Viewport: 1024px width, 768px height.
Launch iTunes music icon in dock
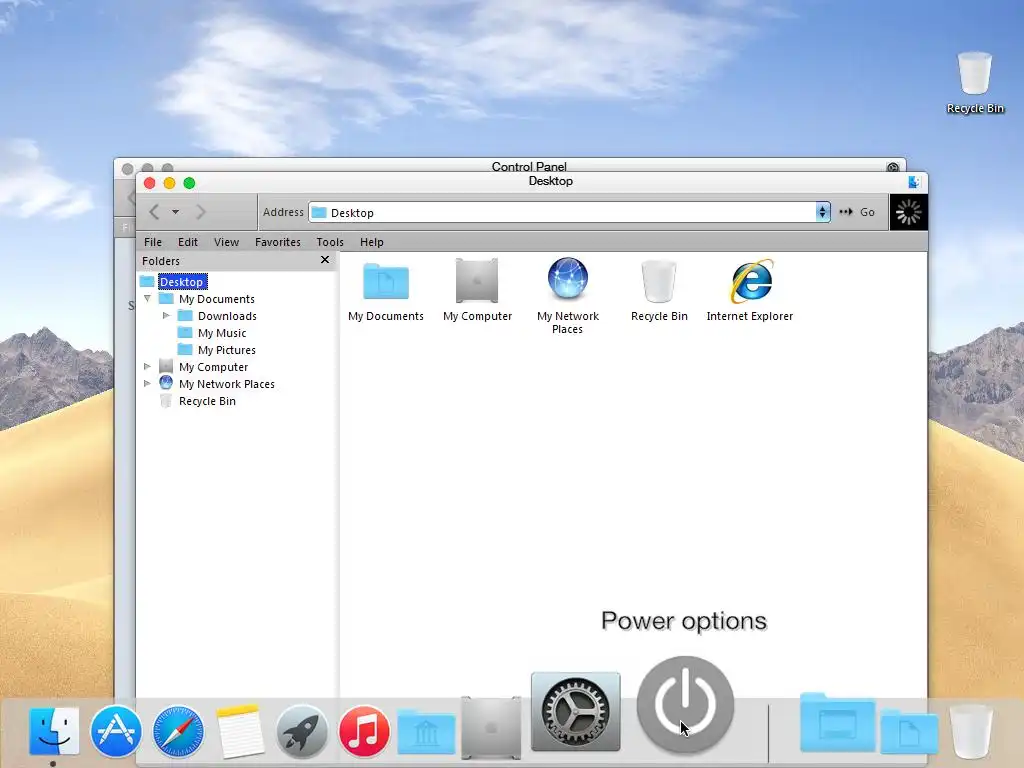coord(364,731)
